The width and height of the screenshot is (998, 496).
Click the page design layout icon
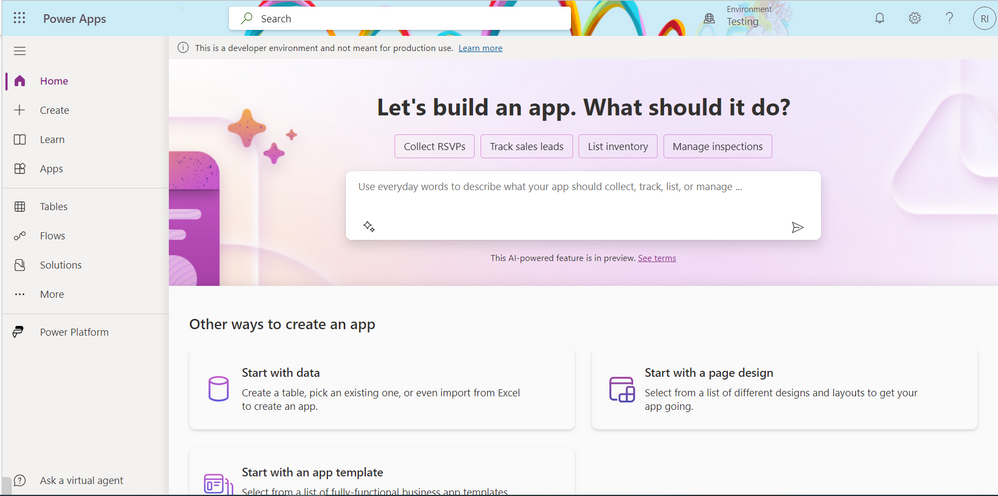(x=622, y=389)
